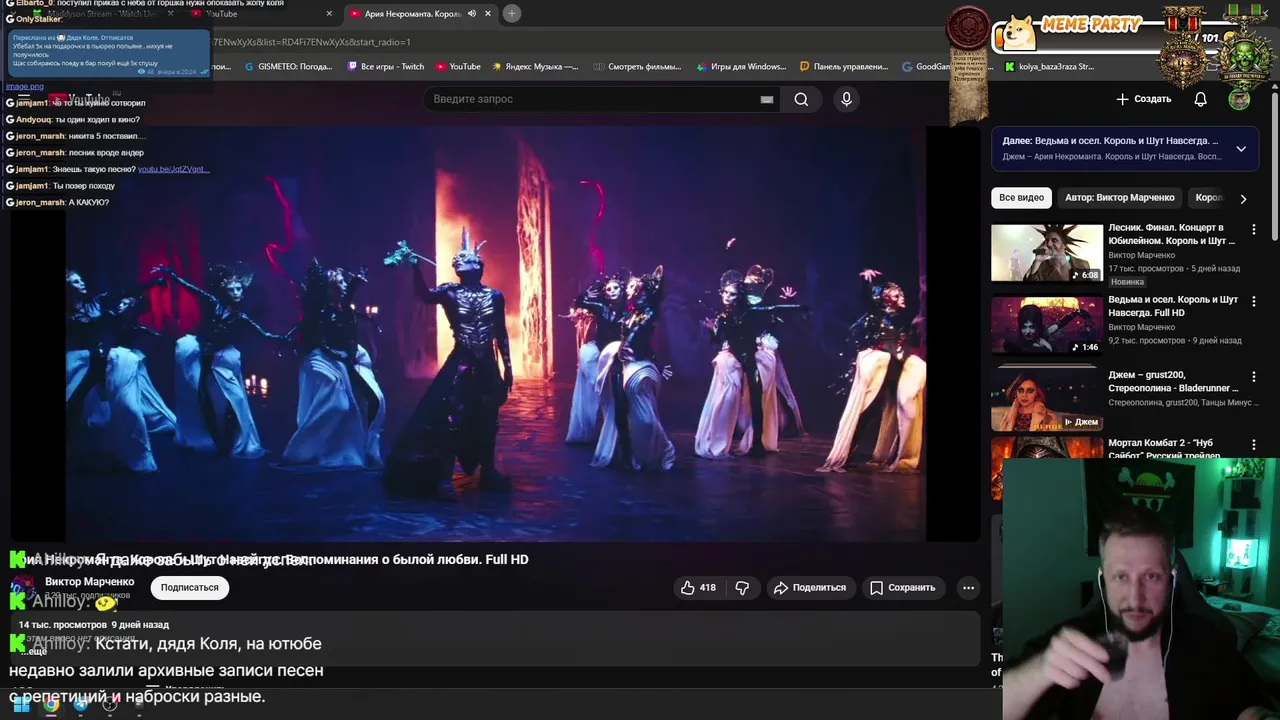The image size is (1280, 720).
Task: Click the Лесник. Финал. Концерт title text
Action: [1172, 234]
